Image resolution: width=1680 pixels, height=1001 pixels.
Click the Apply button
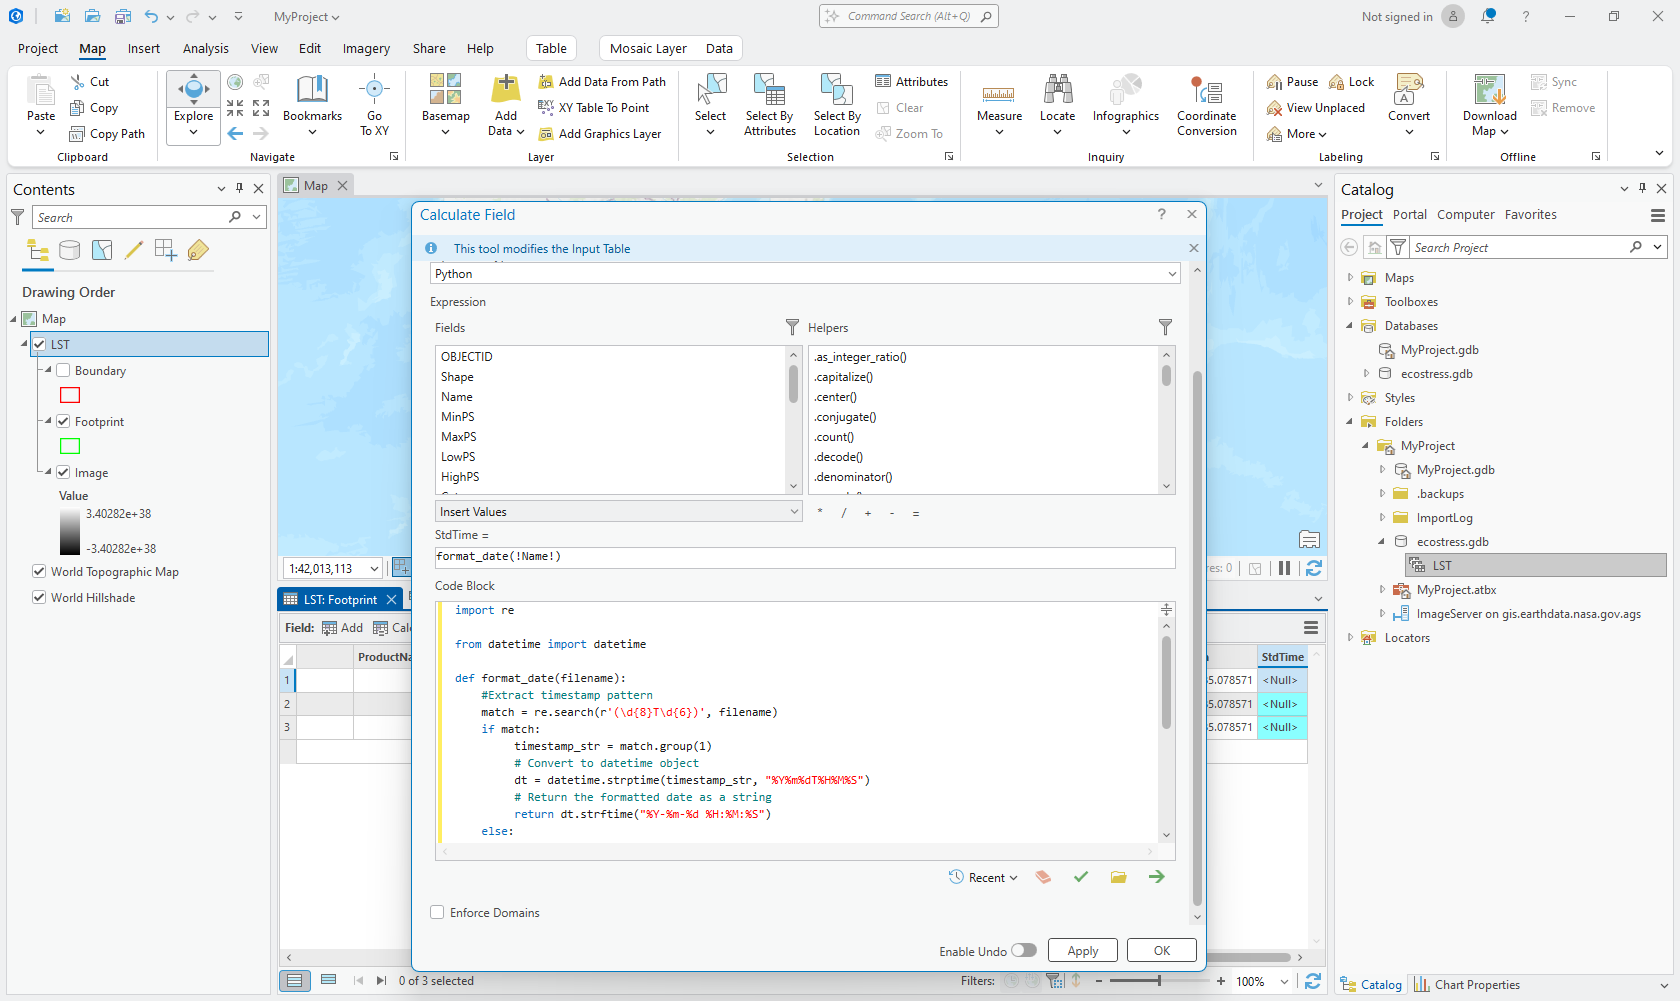coord(1082,951)
